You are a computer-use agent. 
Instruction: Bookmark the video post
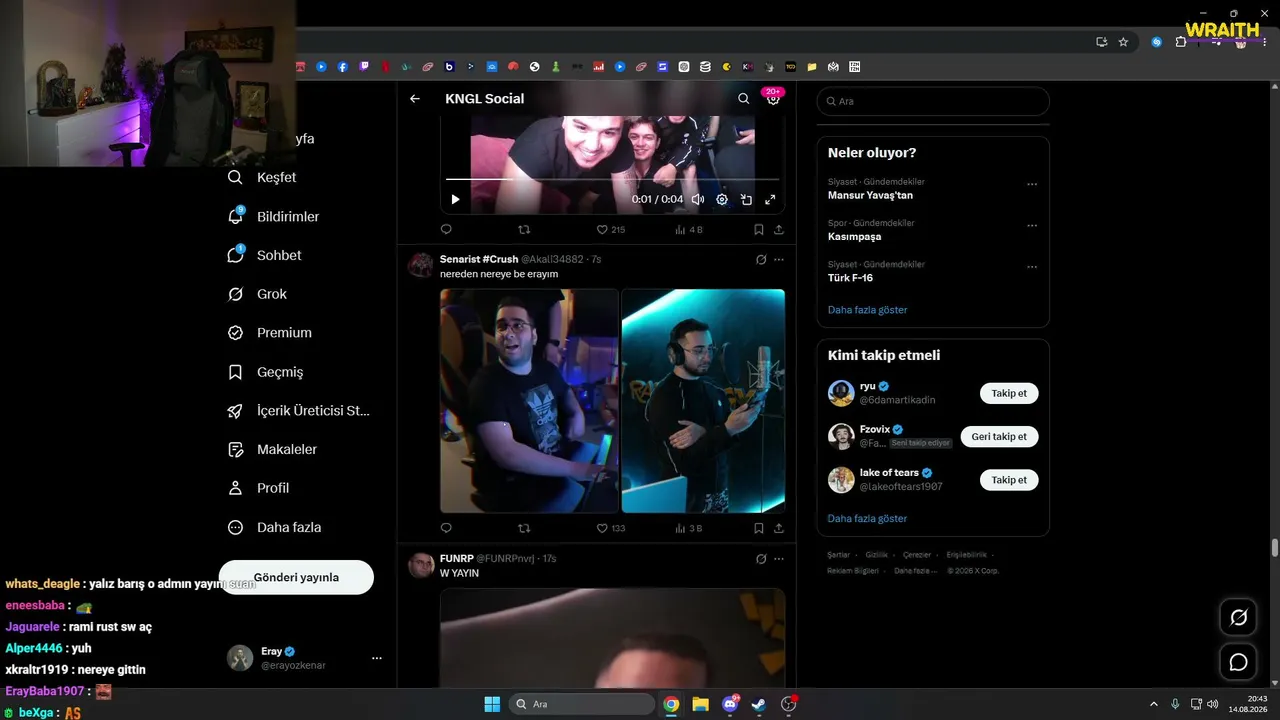[x=759, y=229]
